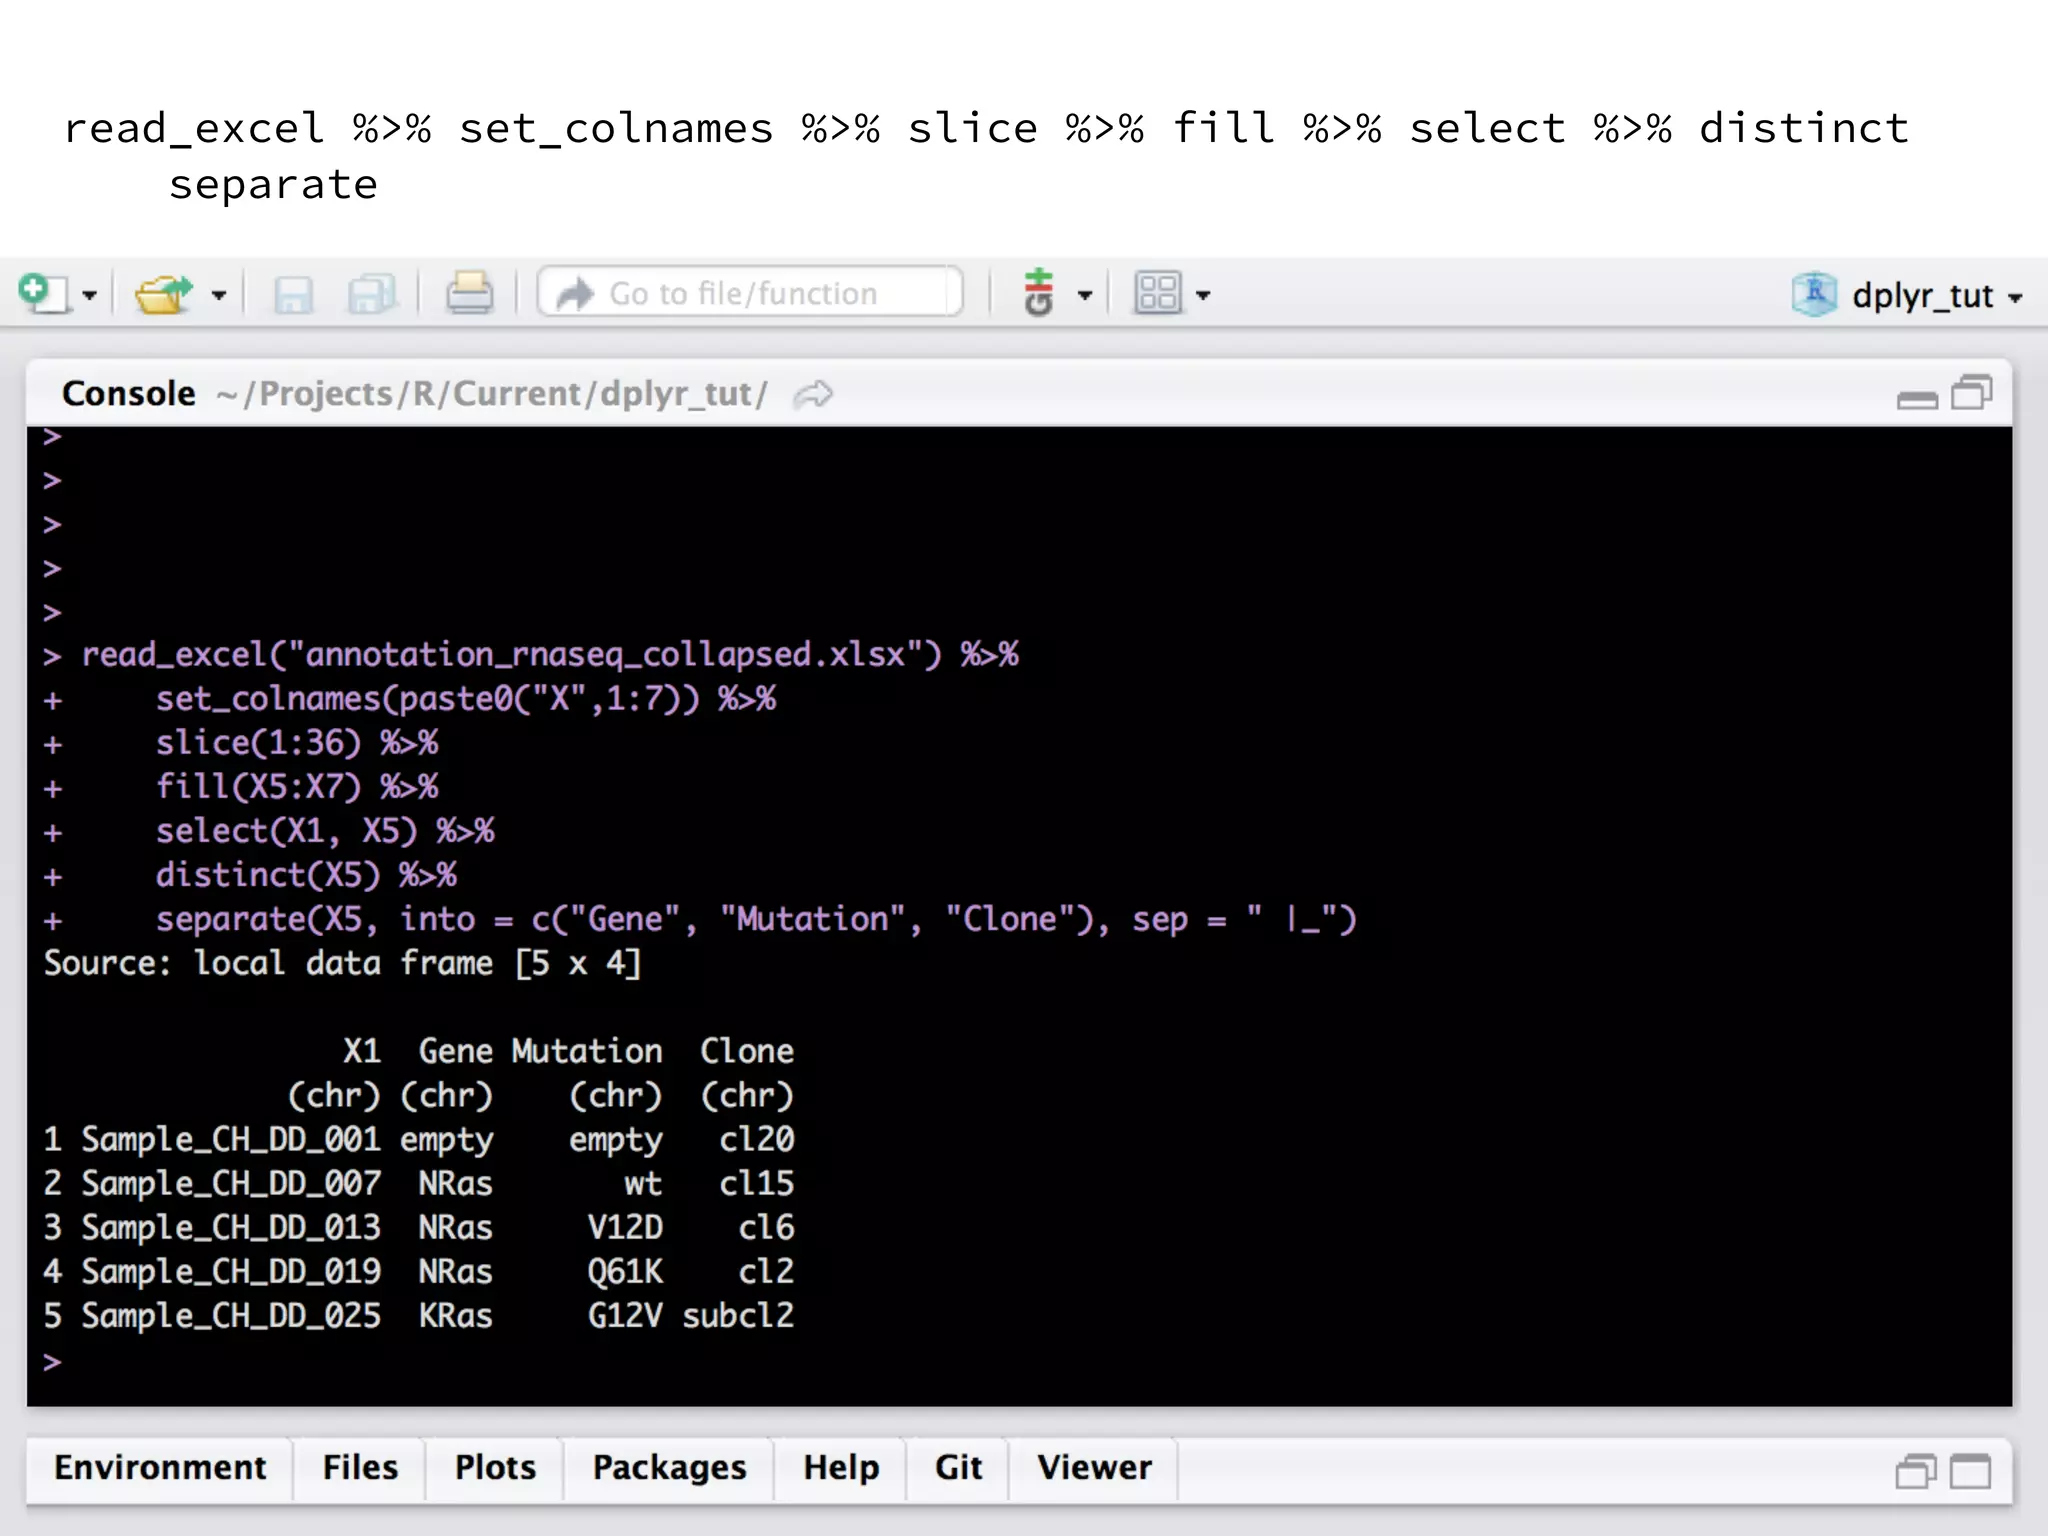Click the Sample_CH_DD_007 row in output
This screenshot has width=2048, height=1536.
[419, 1184]
